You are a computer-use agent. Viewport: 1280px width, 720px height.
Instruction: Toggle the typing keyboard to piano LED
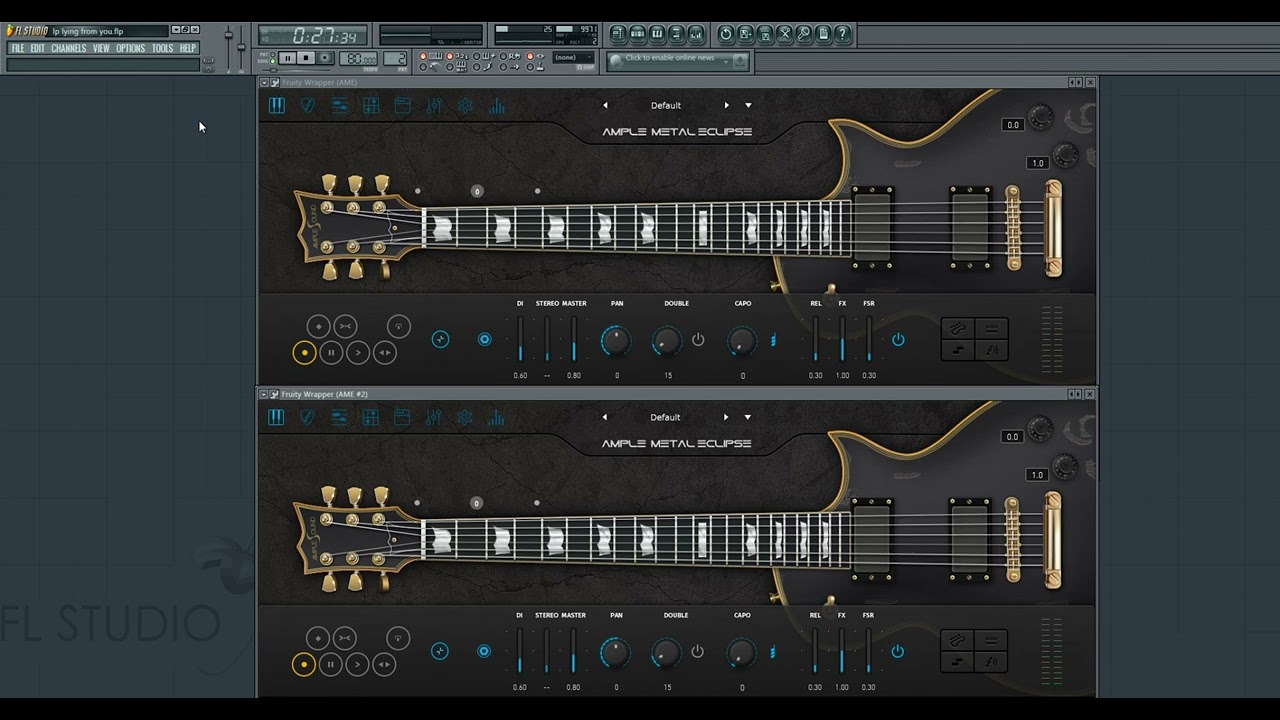(423, 56)
